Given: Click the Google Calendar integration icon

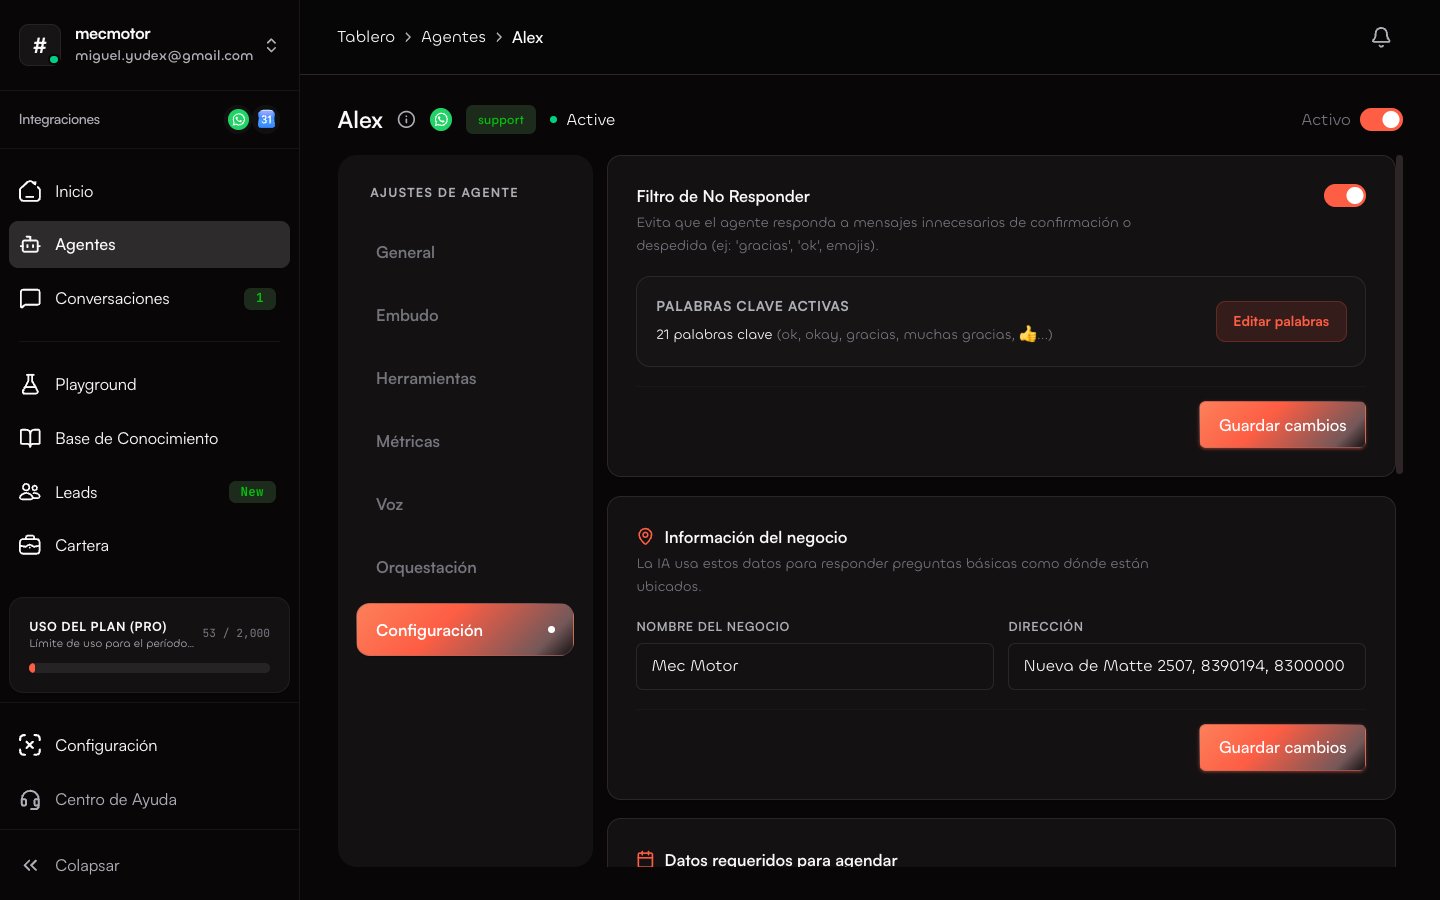Looking at the screenshot, I should pyautogui.click(x=266, y=119).
